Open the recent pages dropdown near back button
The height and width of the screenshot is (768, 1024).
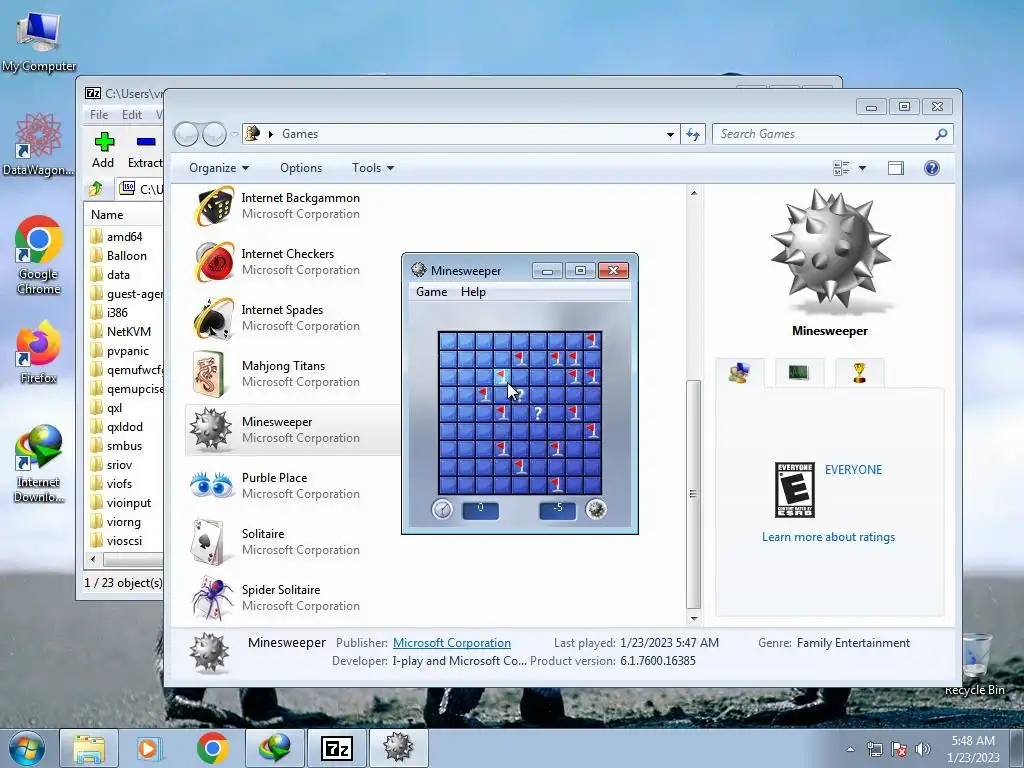234,135
